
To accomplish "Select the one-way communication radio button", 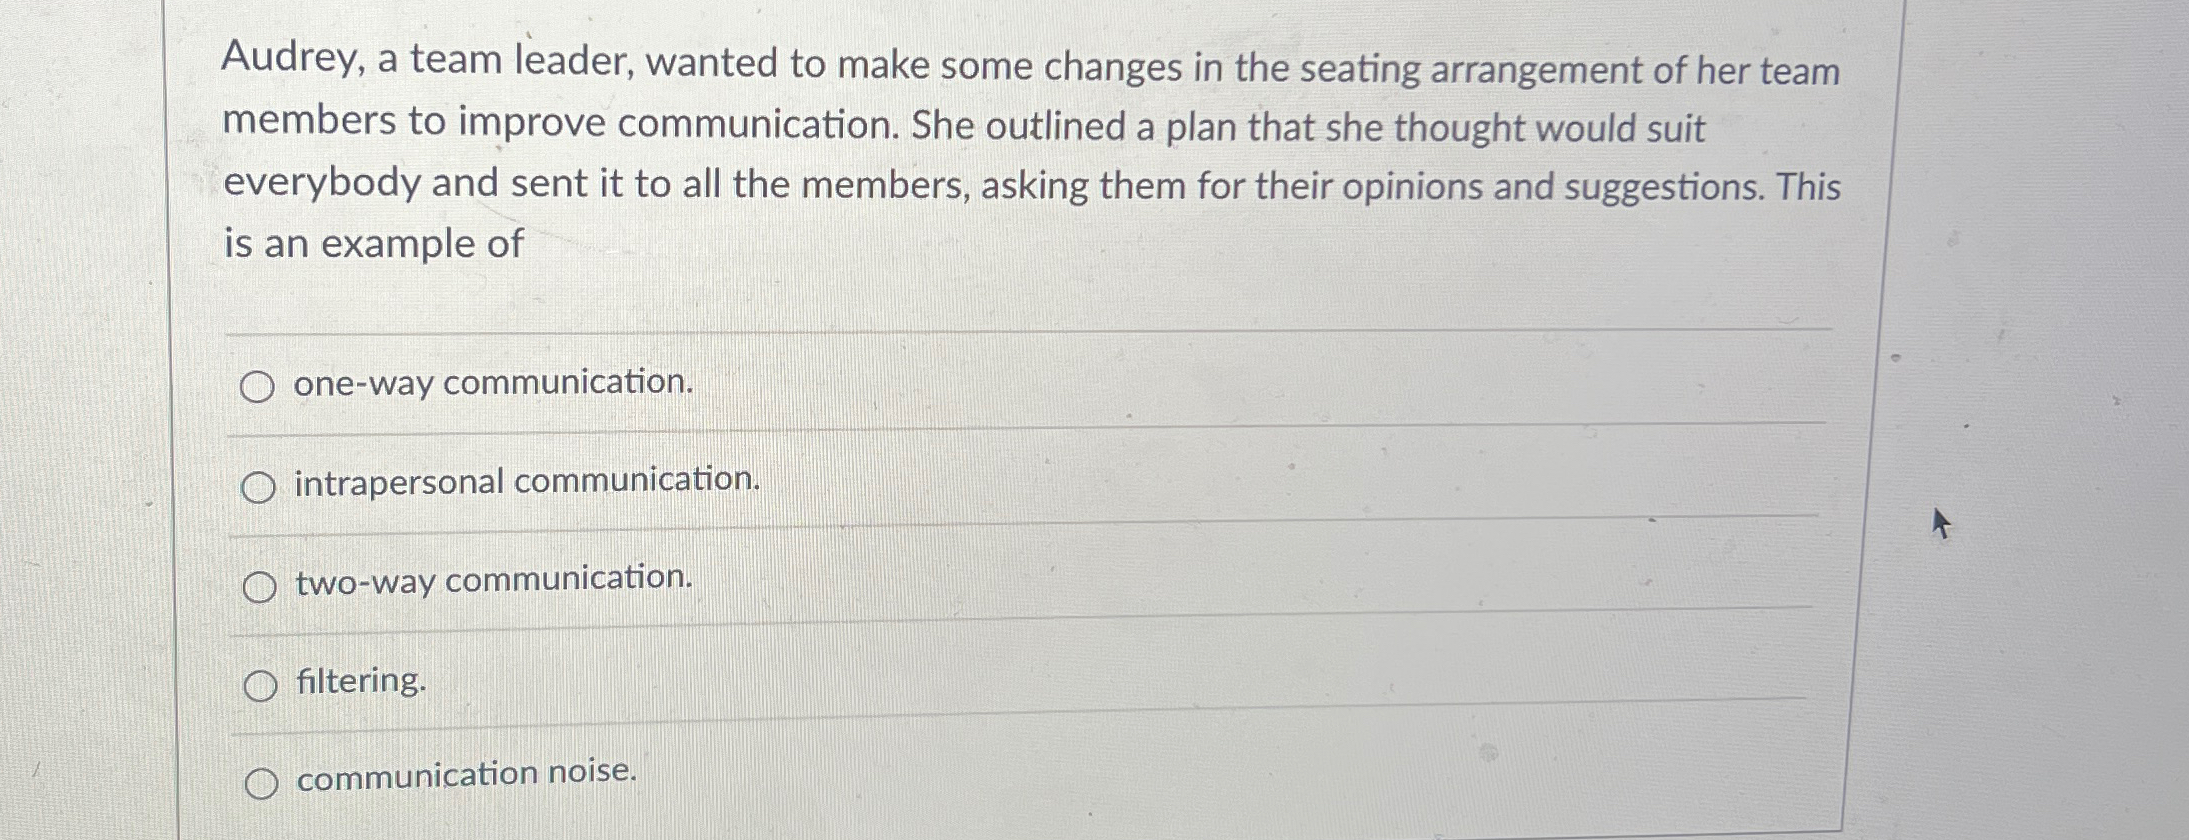I will (259, 385).
